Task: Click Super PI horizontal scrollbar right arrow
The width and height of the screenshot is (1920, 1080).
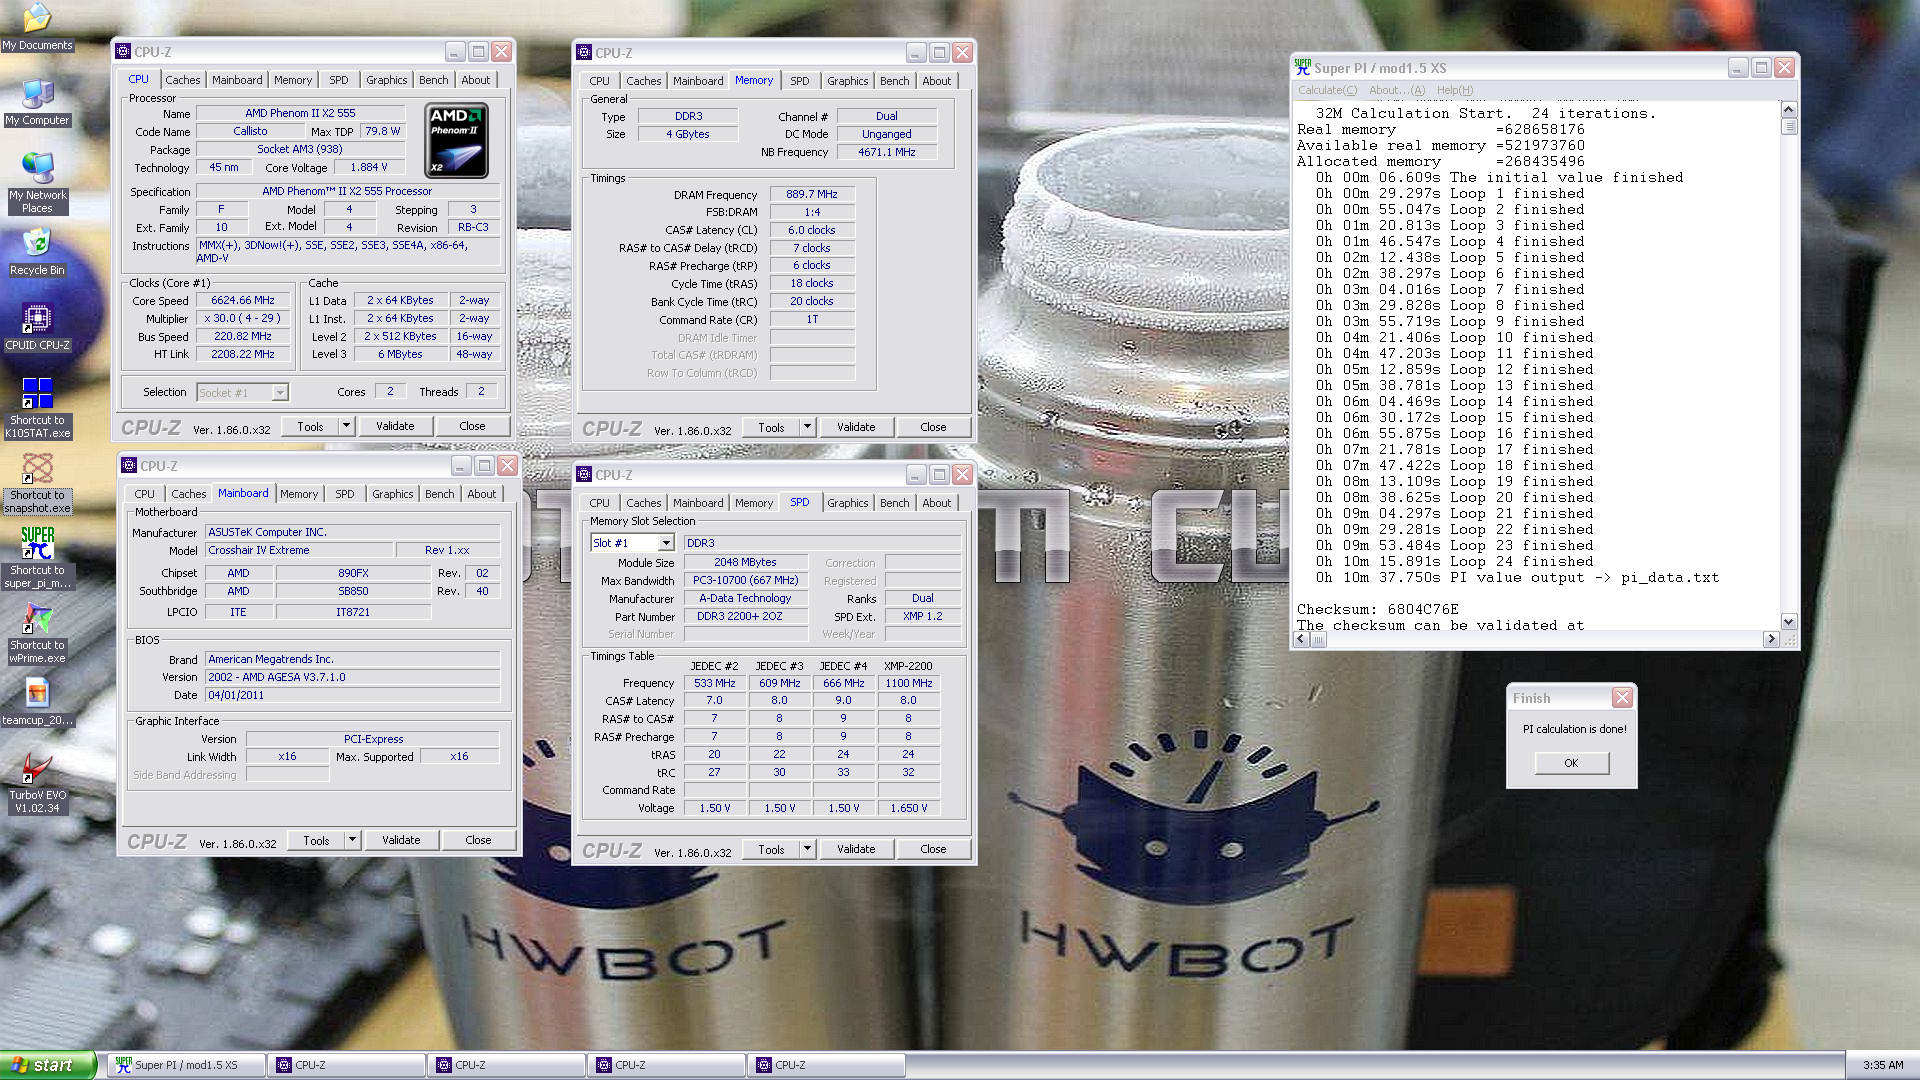Action: (1771, 639)
